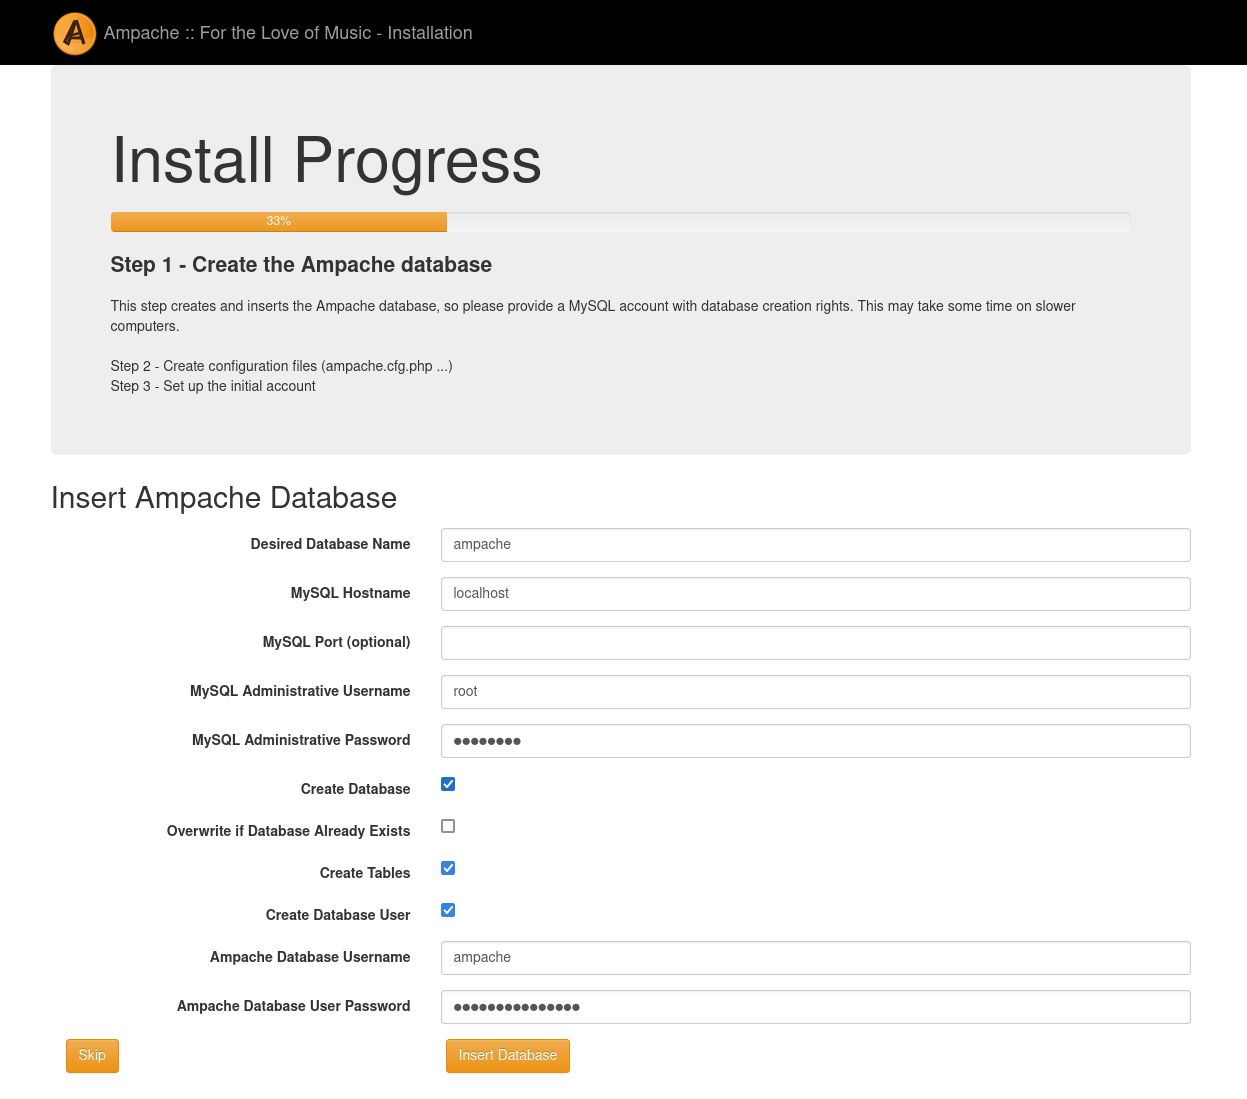Click the 'MySQL Administrative Username' label

(300, 691)
